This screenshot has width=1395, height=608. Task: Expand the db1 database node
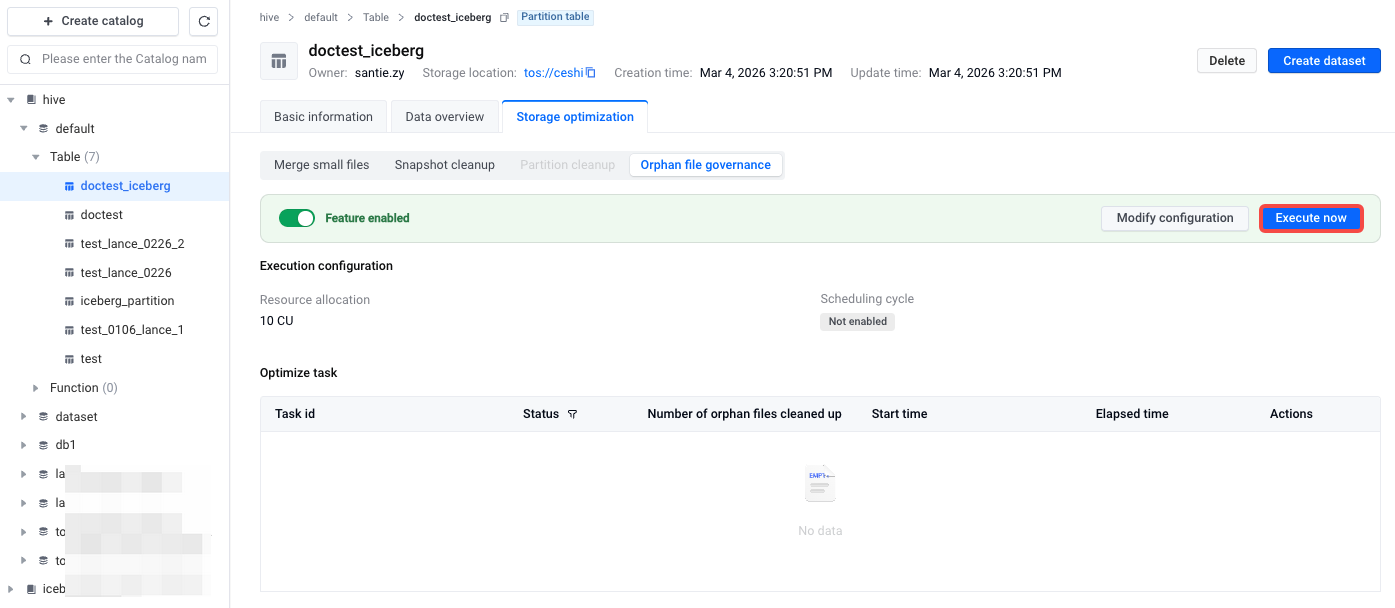(24, 445)
